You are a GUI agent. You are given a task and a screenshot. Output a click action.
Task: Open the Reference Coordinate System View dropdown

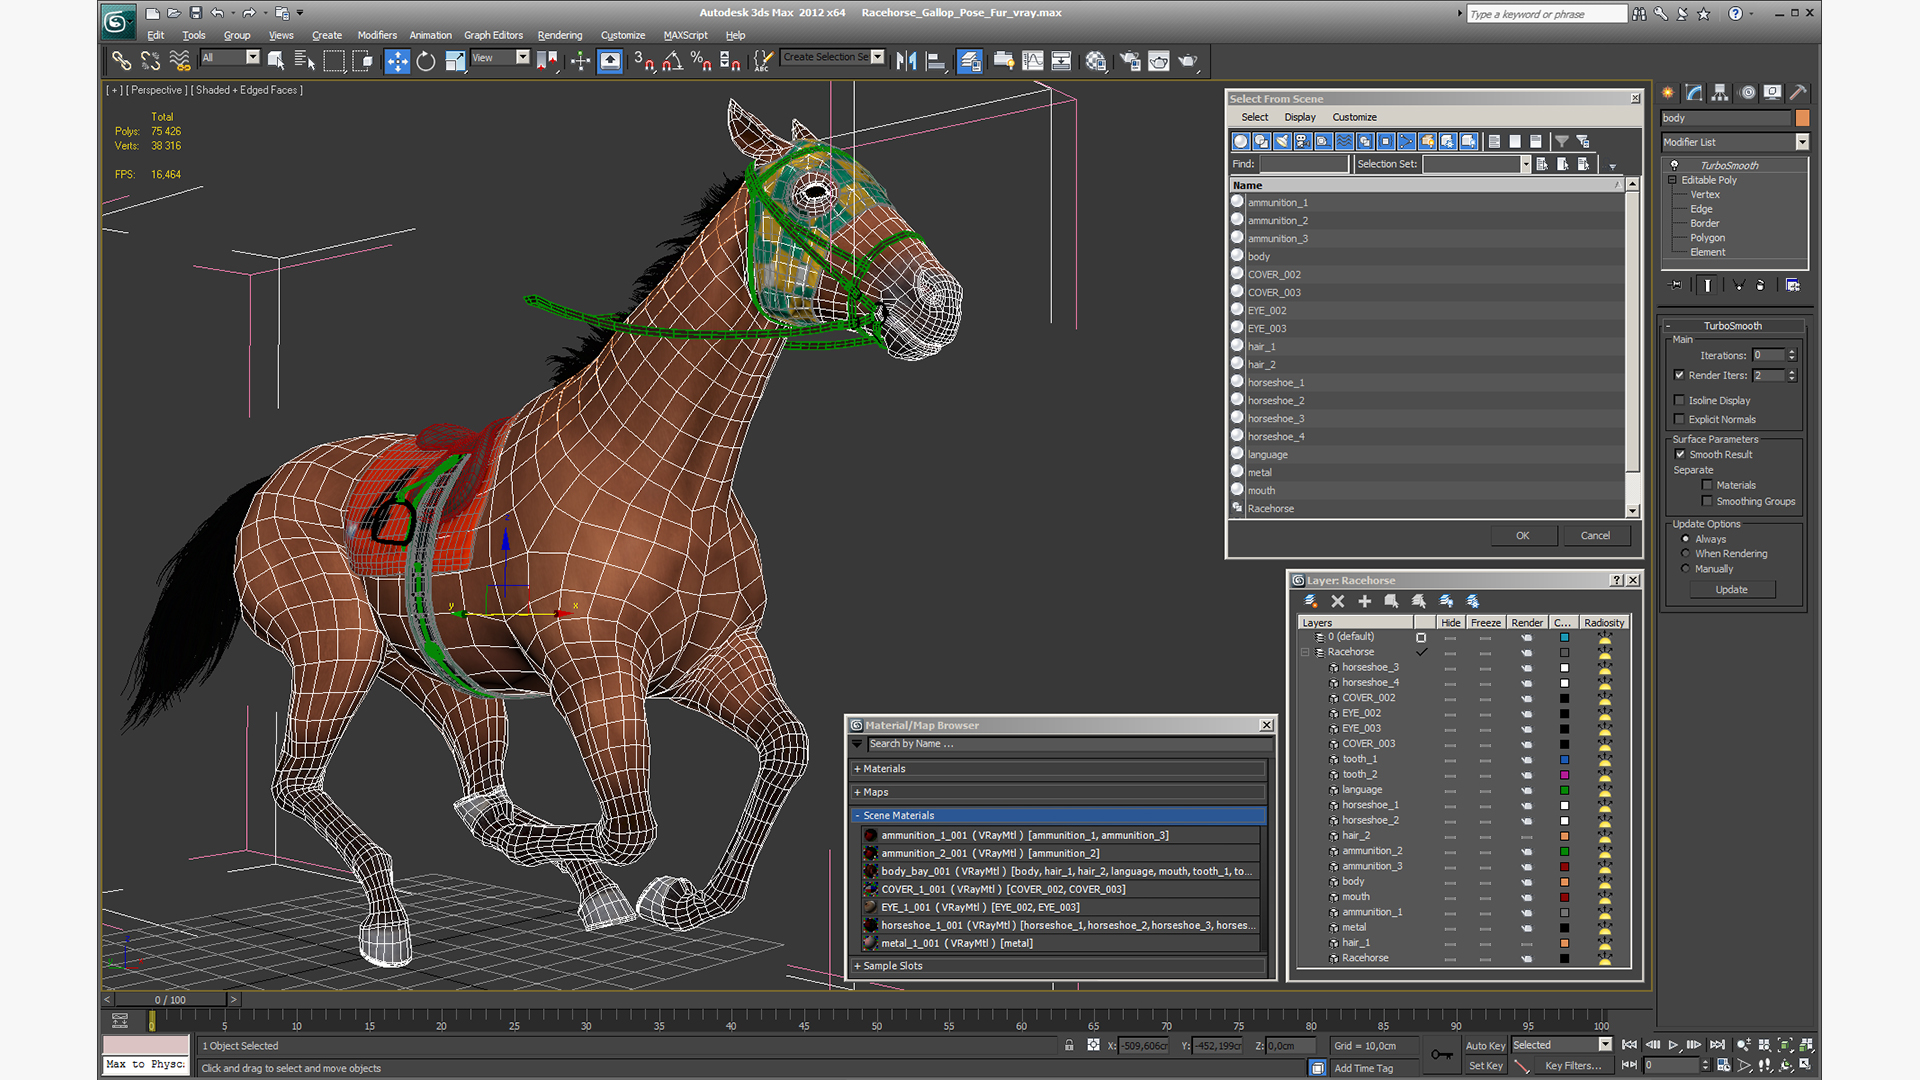click(x=500, y=58)
